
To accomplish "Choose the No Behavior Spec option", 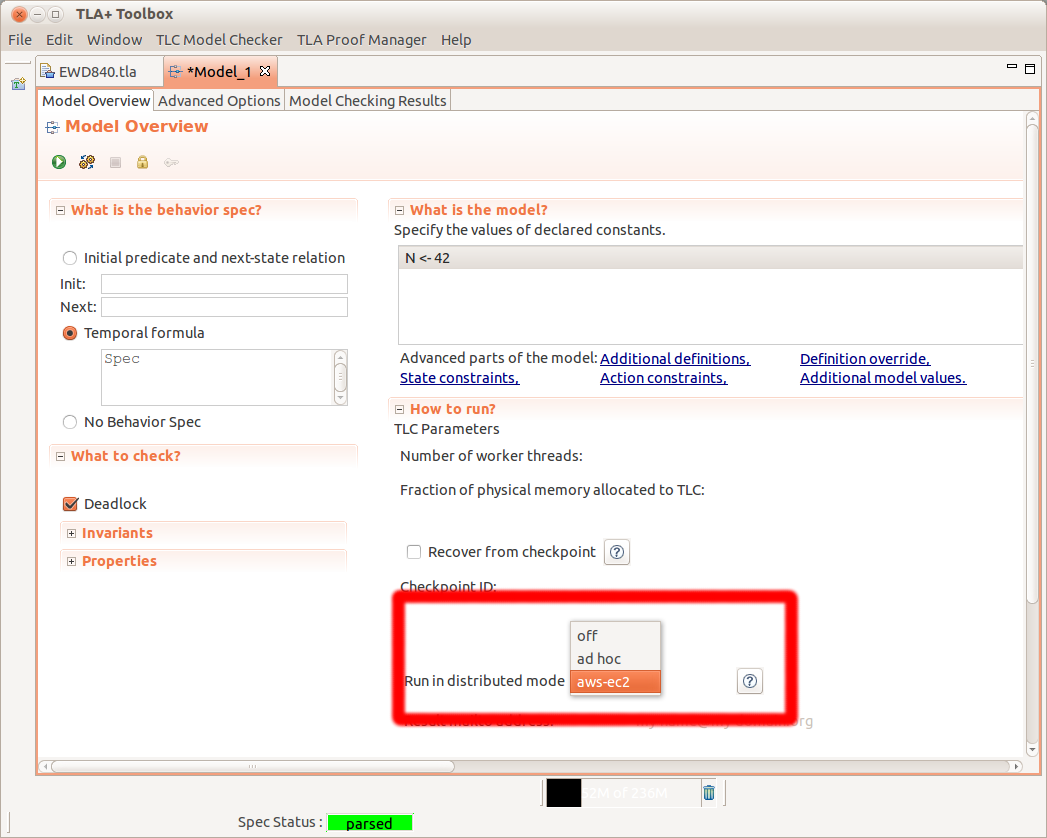I will pos(70,422).
